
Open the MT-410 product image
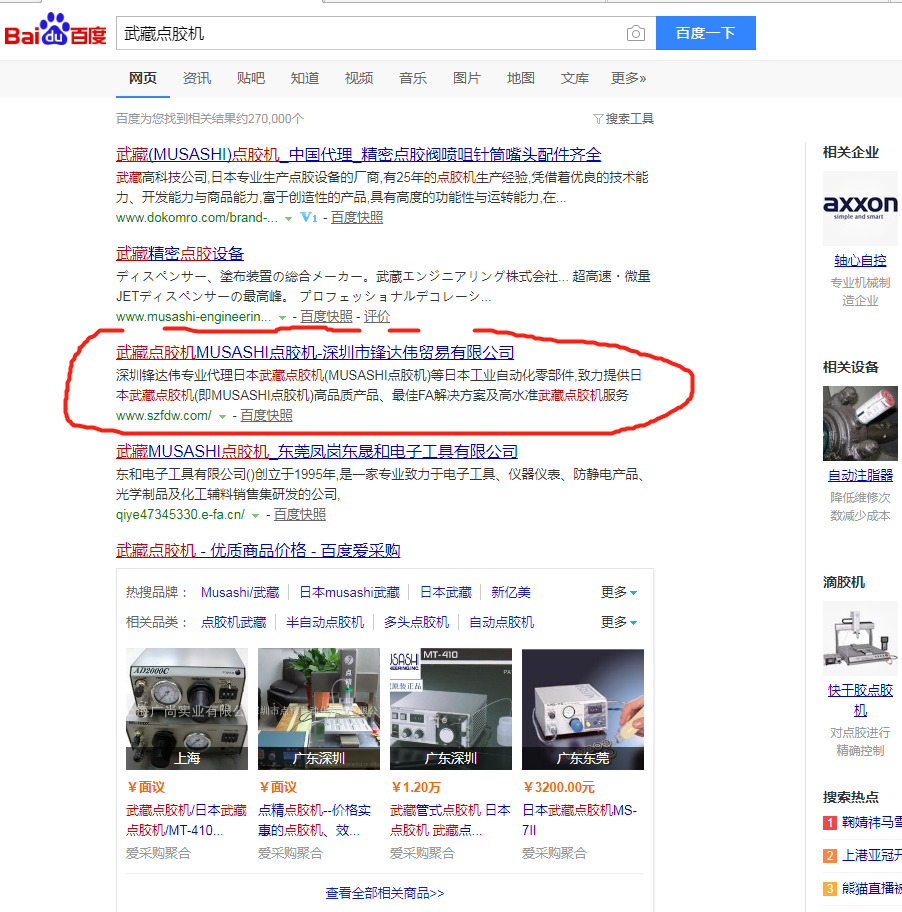point(451,709)
